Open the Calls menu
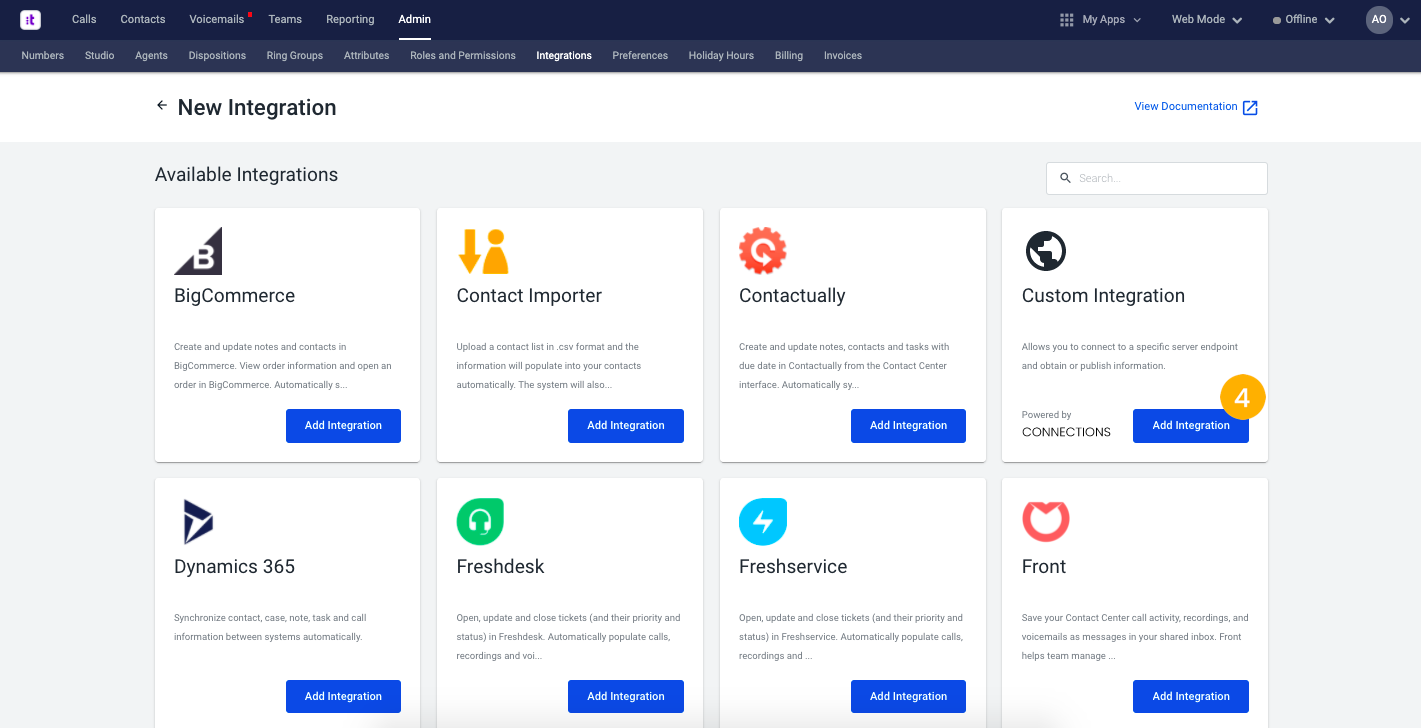This screenshot has height=728, width=1421. coord(84,19)
